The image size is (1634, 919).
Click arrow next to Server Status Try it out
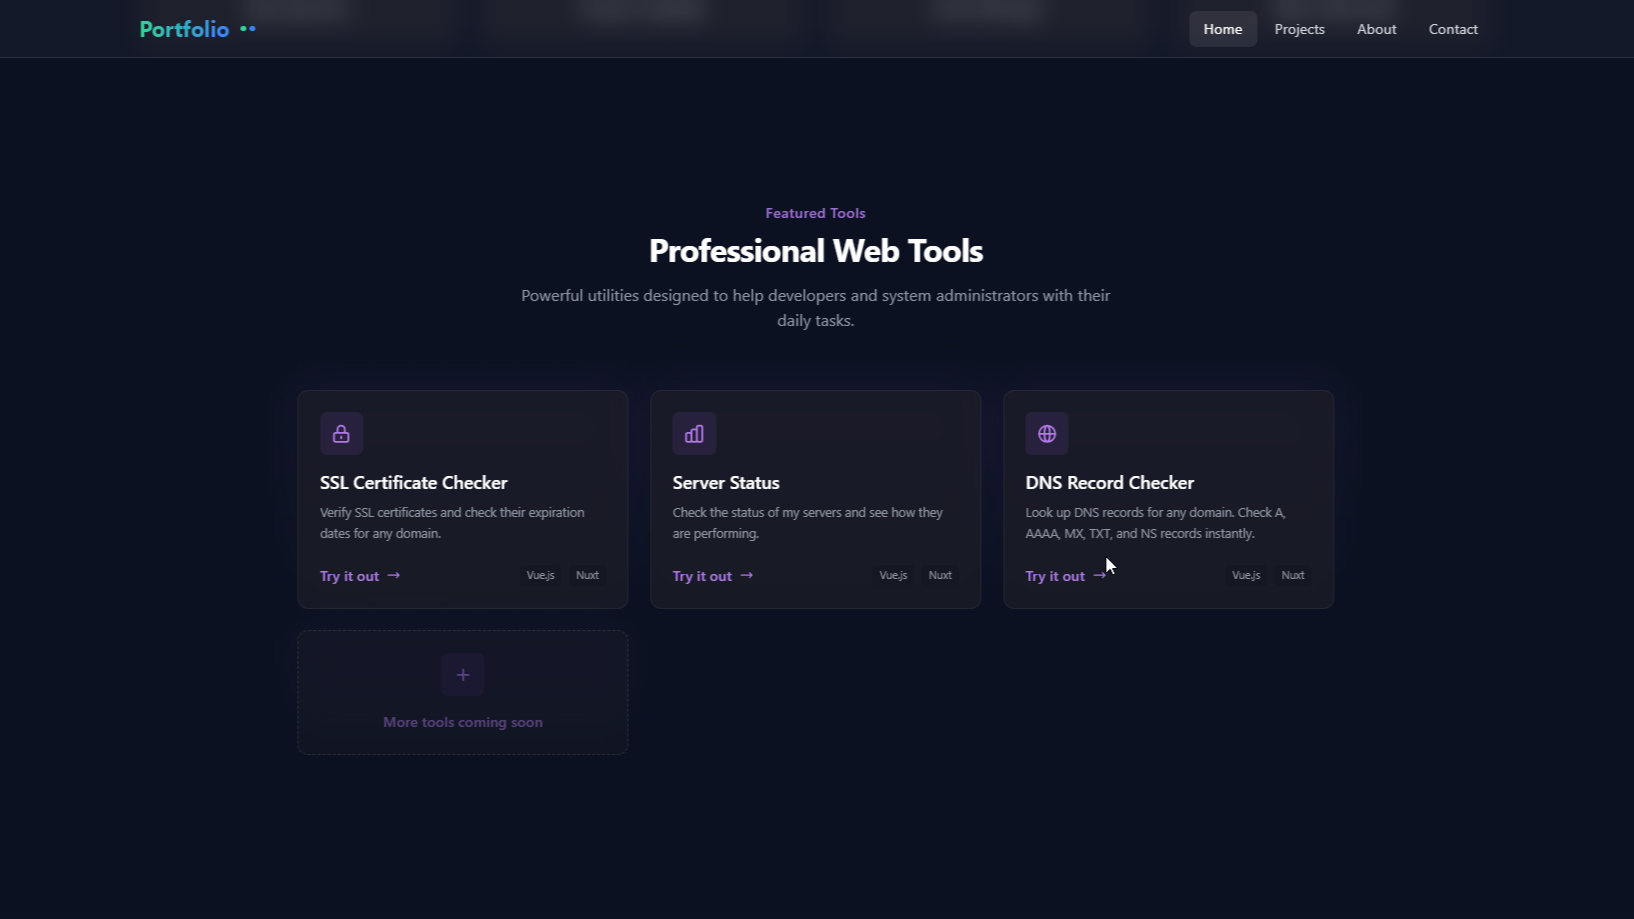click(747, 575)
